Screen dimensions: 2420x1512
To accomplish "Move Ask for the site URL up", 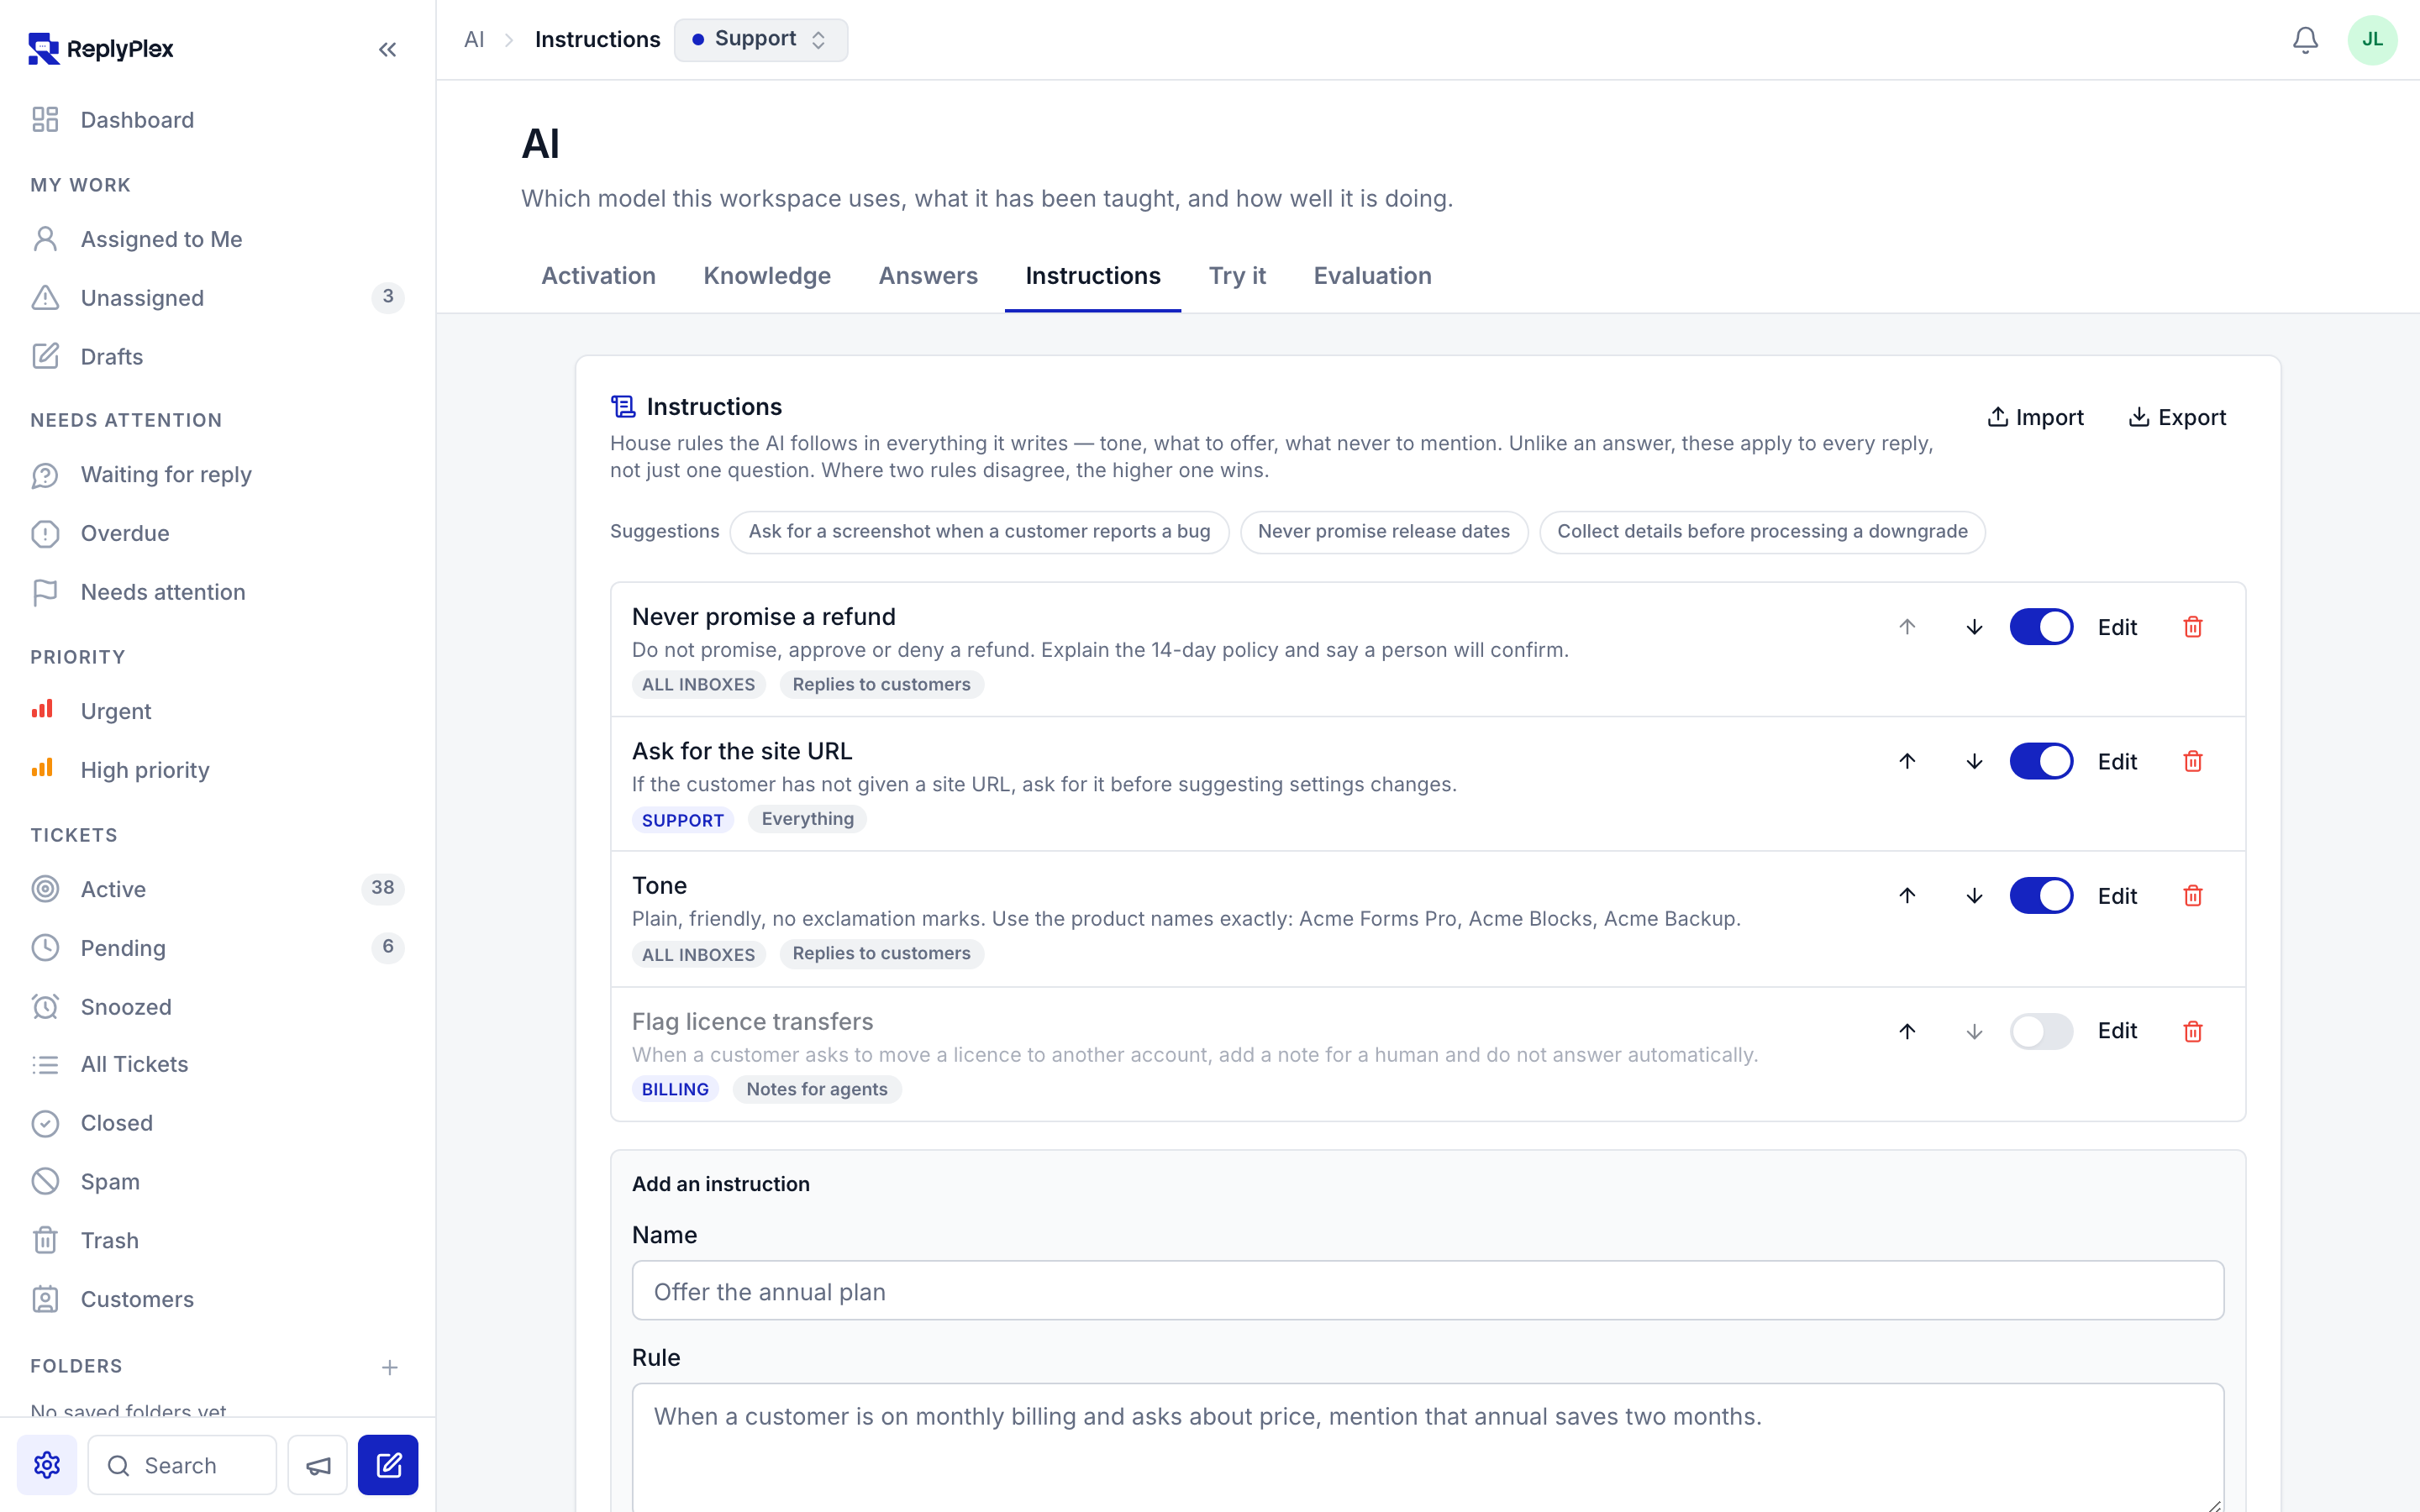I will (1907, 761).
